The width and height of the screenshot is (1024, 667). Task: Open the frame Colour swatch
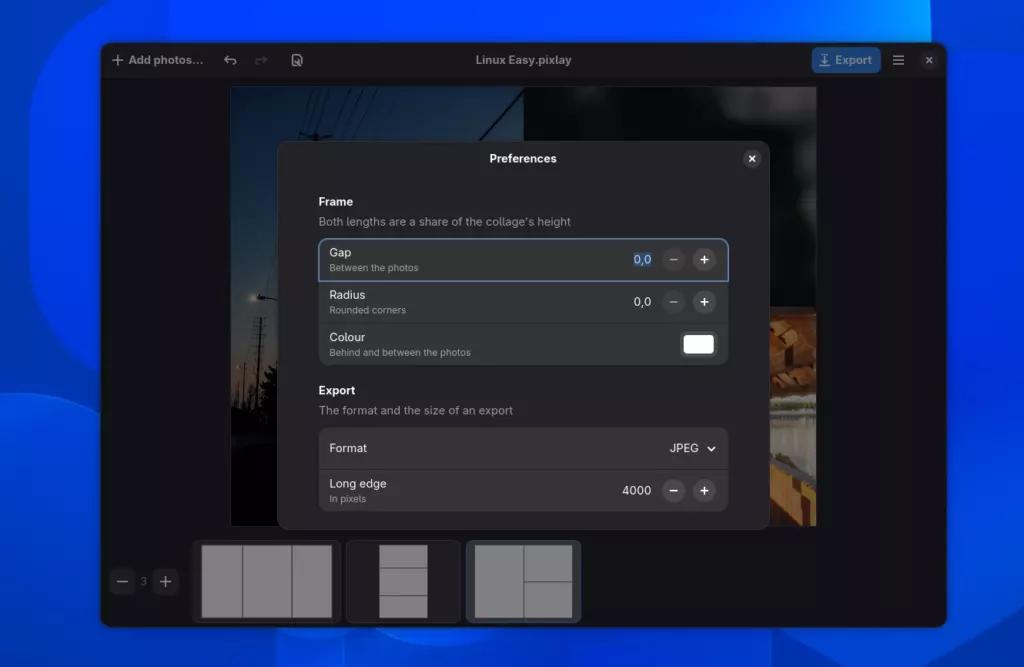pos(698,344)
